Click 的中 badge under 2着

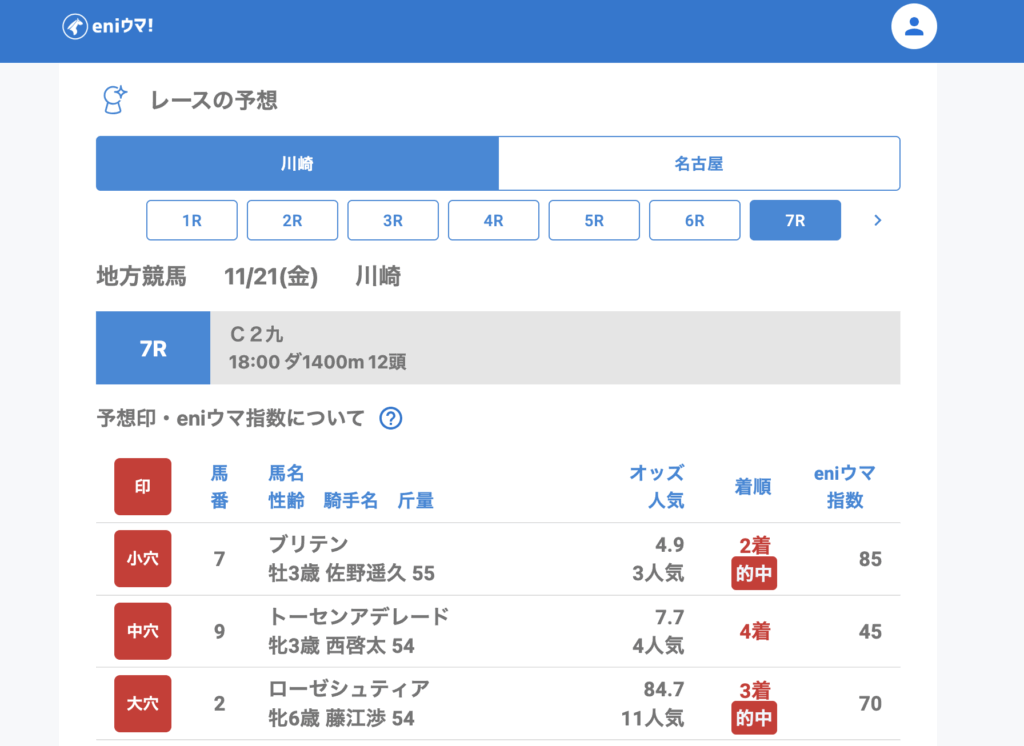(754, 574)
